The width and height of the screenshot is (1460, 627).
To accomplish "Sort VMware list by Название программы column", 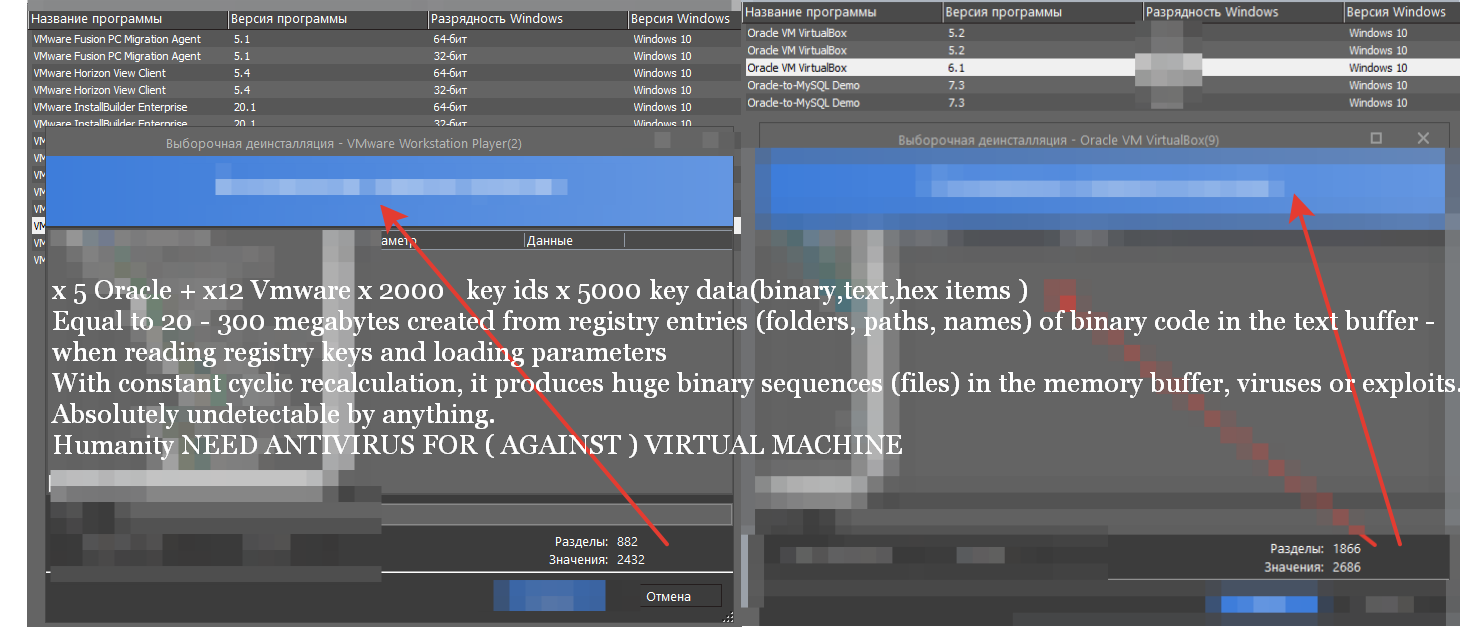I will pos(128,19).
